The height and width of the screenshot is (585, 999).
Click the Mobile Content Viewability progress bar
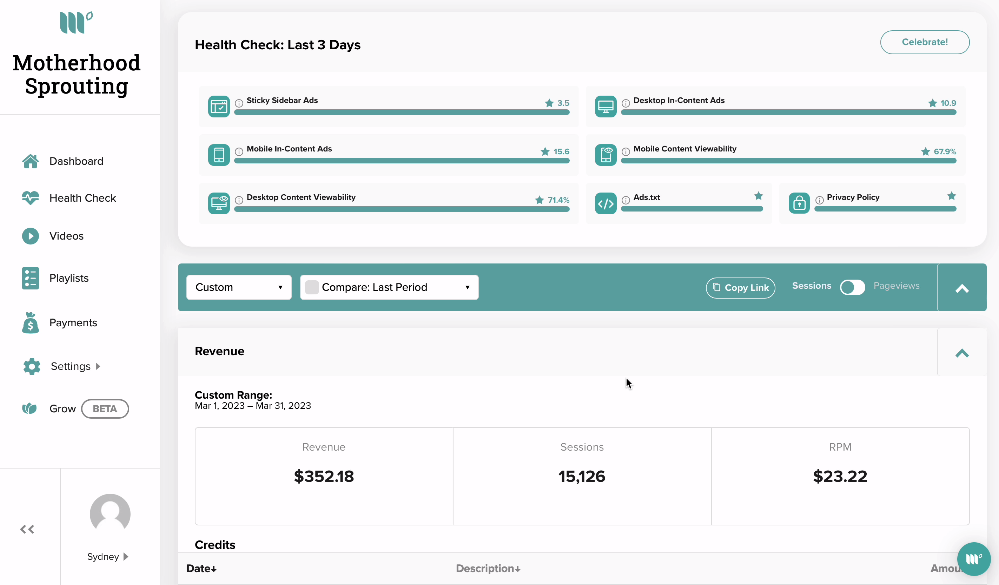(x=788, y=161)
